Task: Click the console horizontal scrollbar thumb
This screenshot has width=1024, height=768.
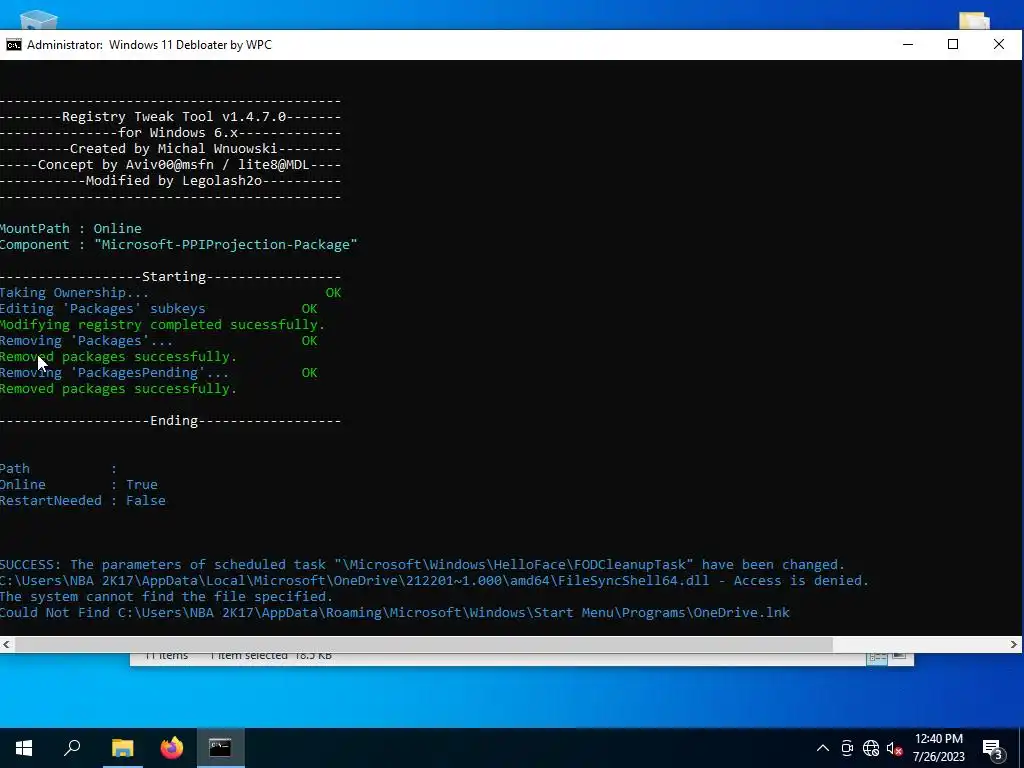Action: 424,644
